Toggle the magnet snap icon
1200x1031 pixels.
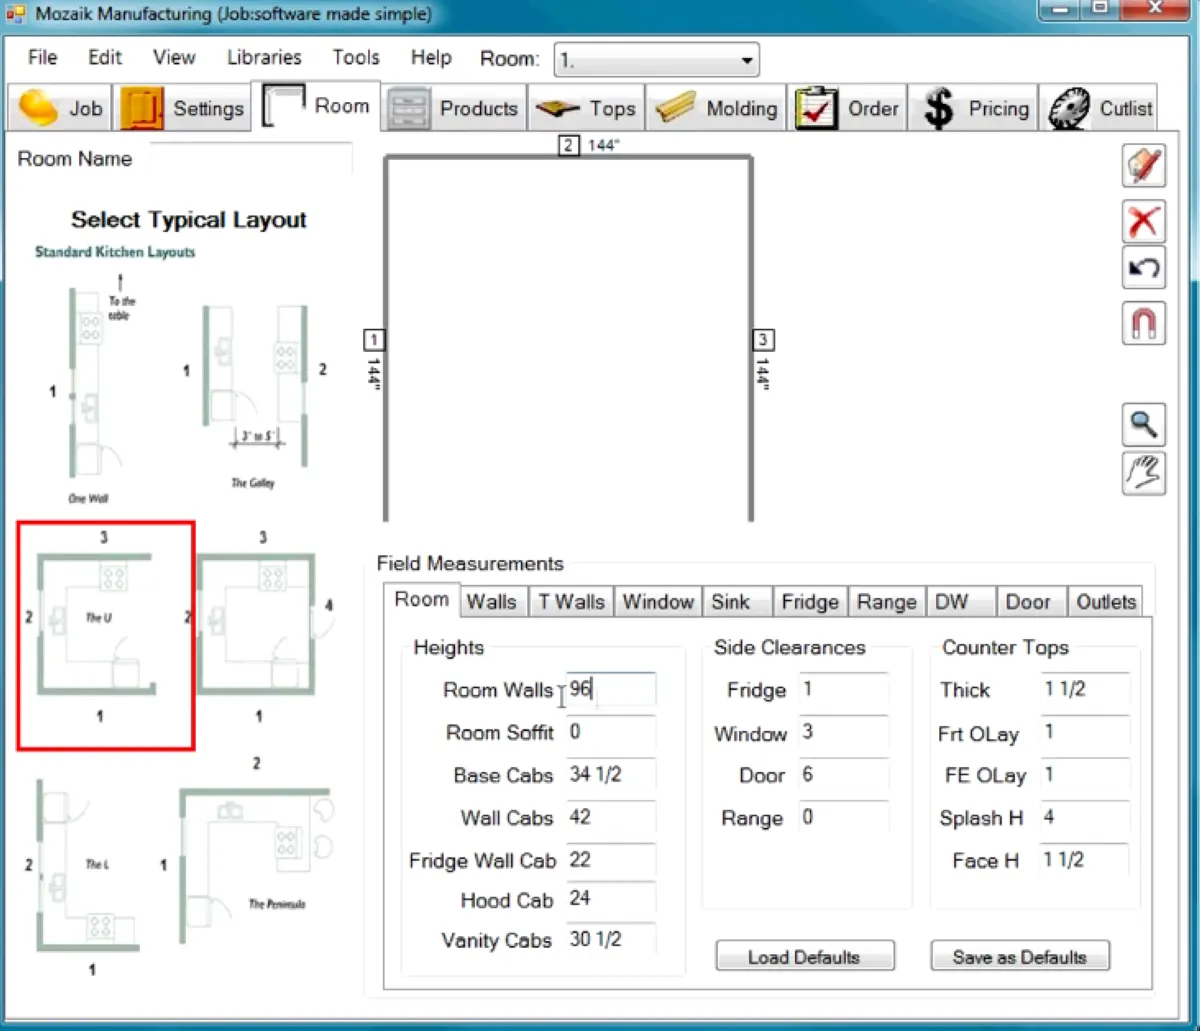(x=1143, y=323)
